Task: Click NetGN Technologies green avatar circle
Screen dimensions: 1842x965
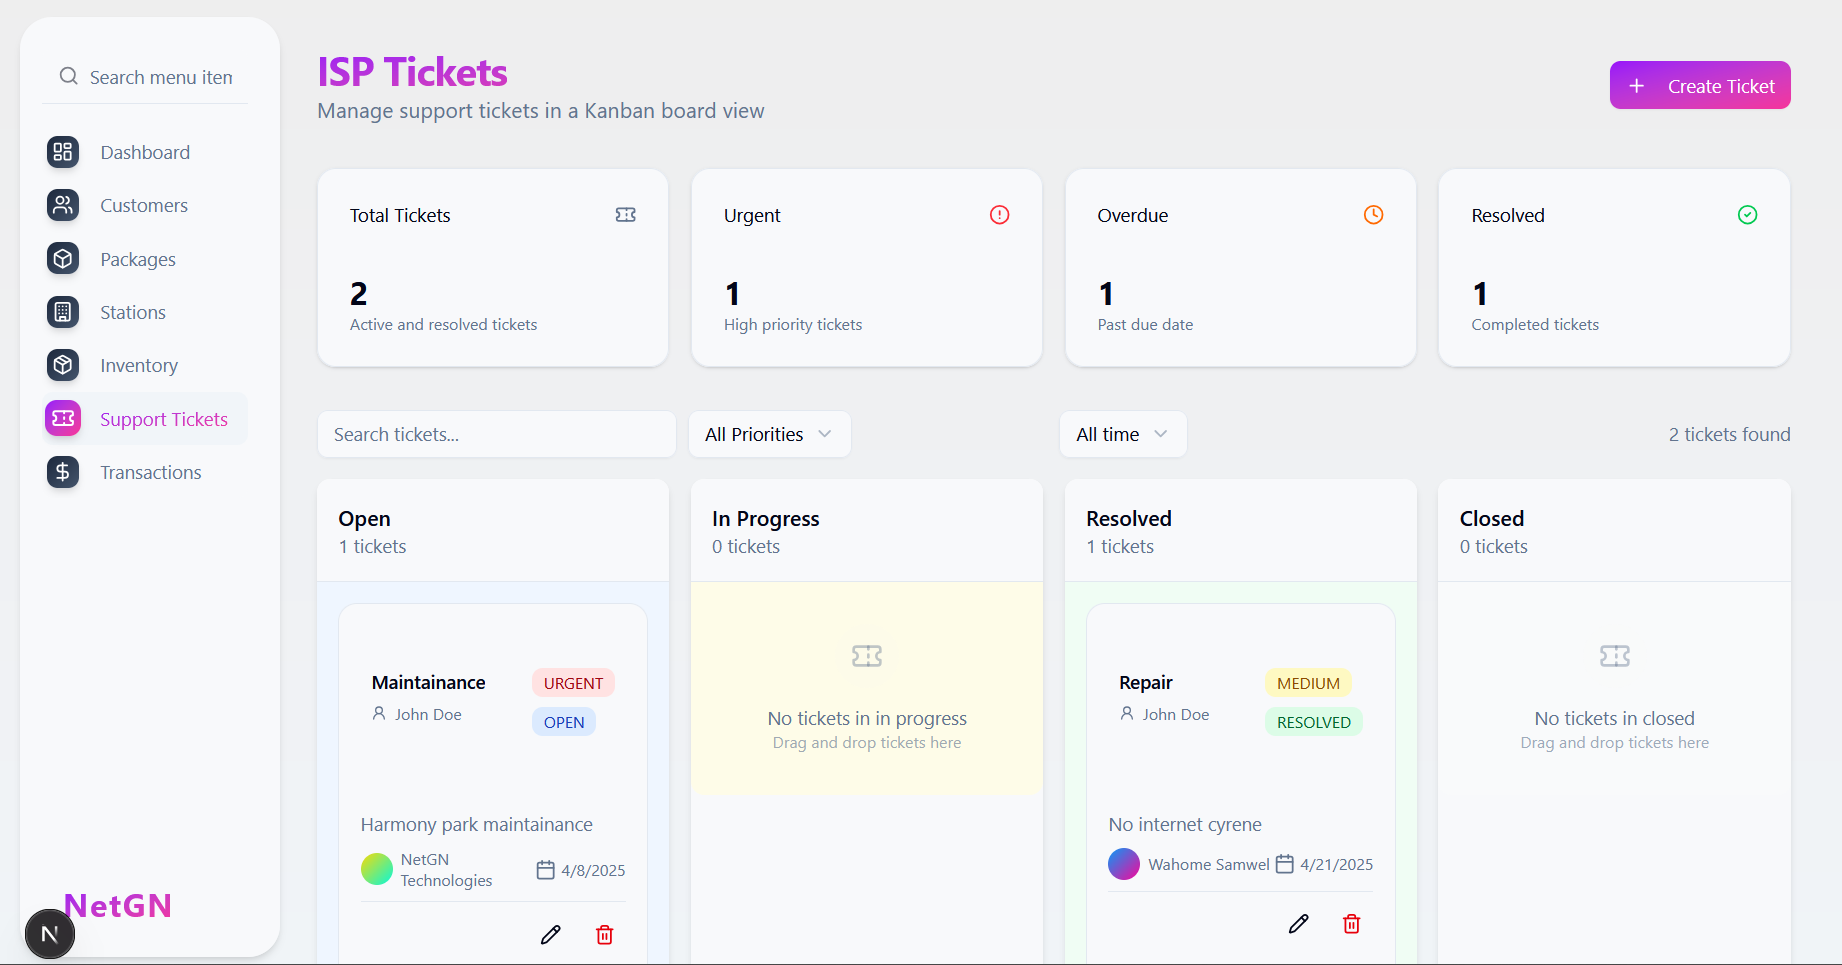Action: coord(377,869)
